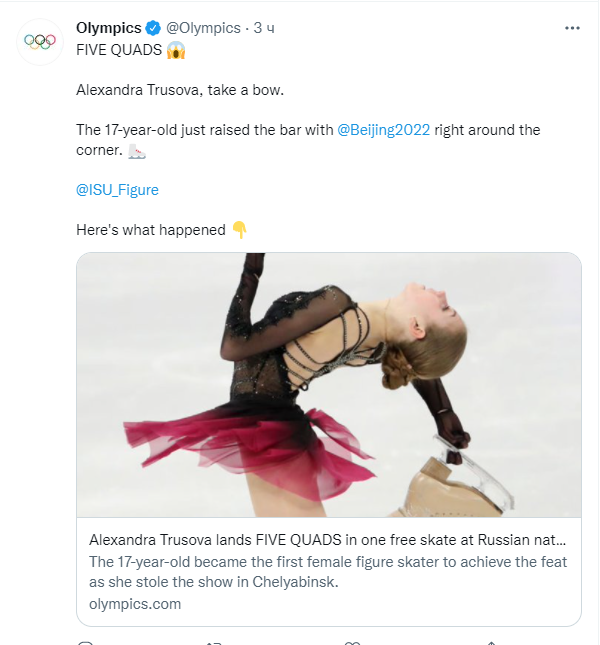This screenshot has height=645, width=600.
Task: Open the tweet timestamp '3 ч'
Action: 264,28
